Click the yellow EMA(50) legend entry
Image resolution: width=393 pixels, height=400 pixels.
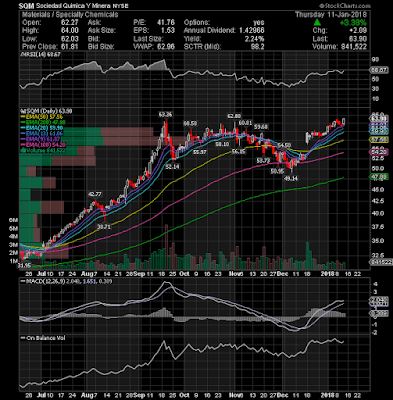click(41, 117)
